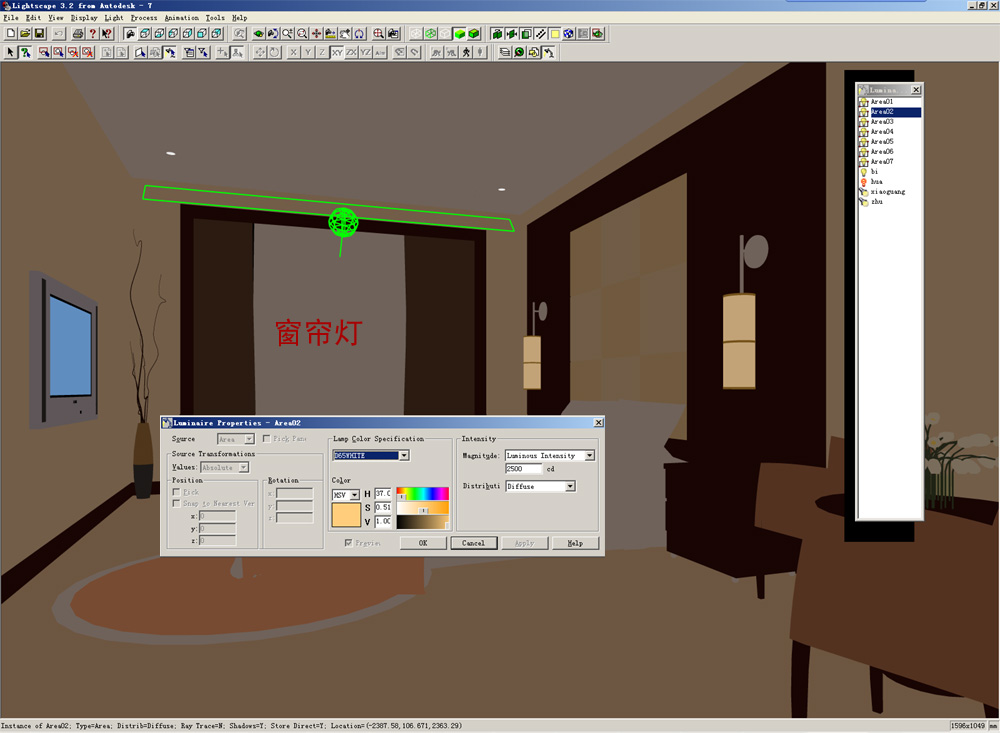Click the rainbow hue slider bar
Screen dimensions: 1000x733
(422, 493)
